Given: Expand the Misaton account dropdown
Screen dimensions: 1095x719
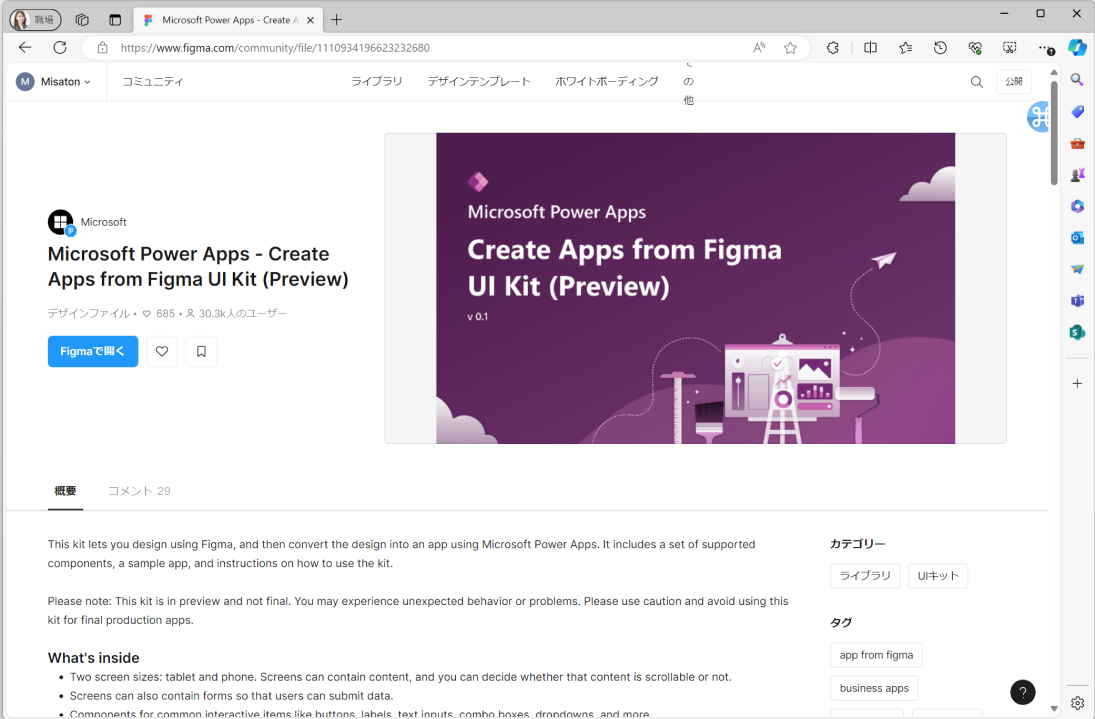Looking at the screenshot, I should 54,82.
